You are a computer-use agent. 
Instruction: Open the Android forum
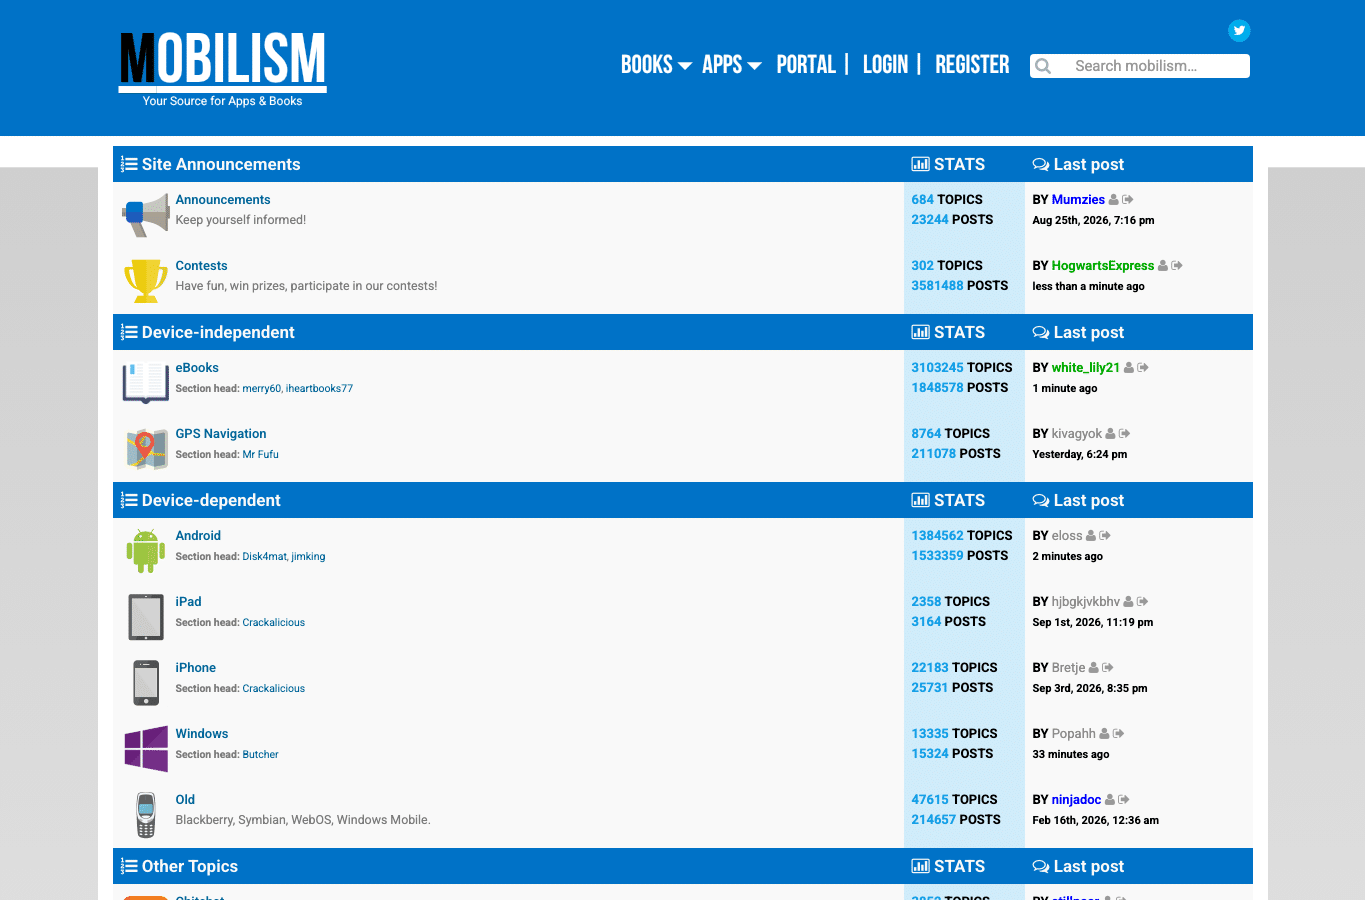[198, 536]
